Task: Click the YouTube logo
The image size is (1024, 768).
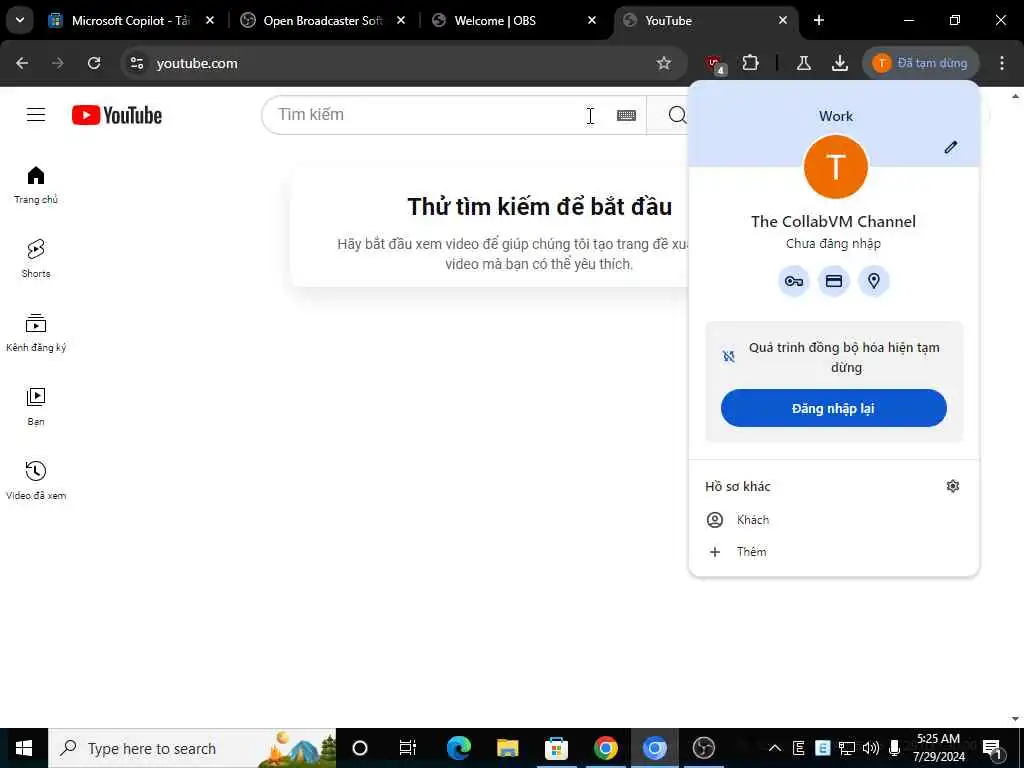Action: (117, 115)
